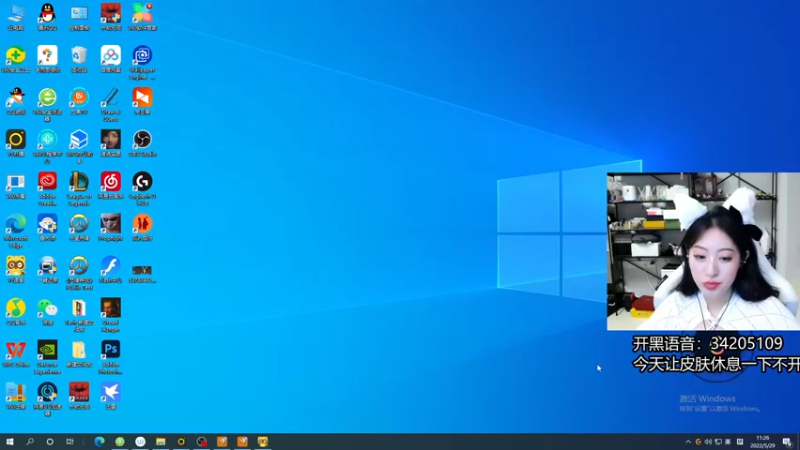Launch OBS Studio from desktop
The height and width of the screenshot is (450, 800).
click(x=142, y=143)
